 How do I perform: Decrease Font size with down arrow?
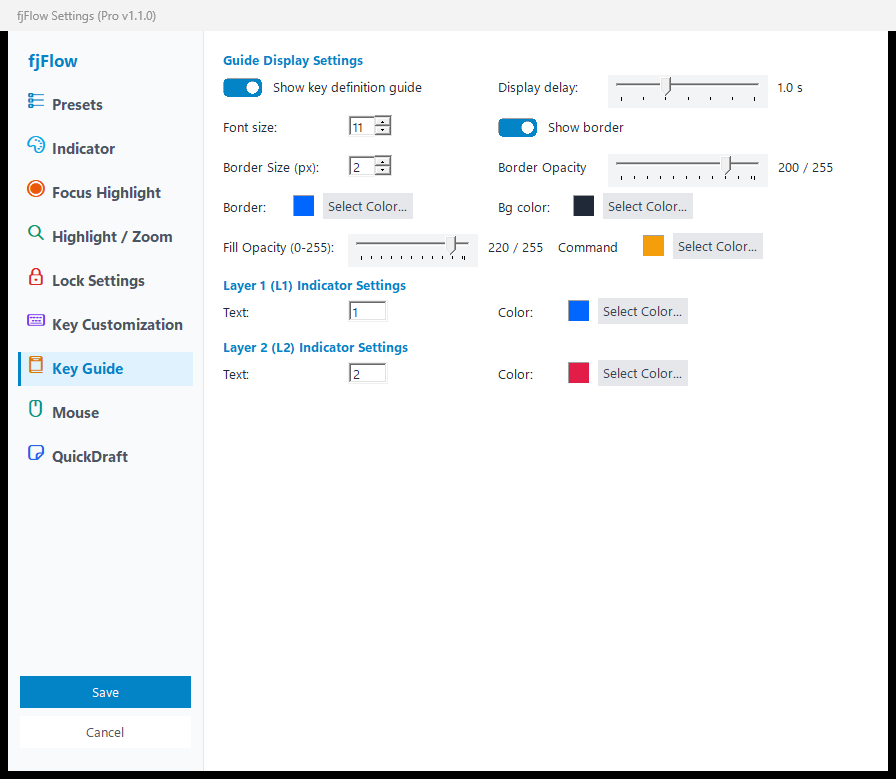pos(383,130)
